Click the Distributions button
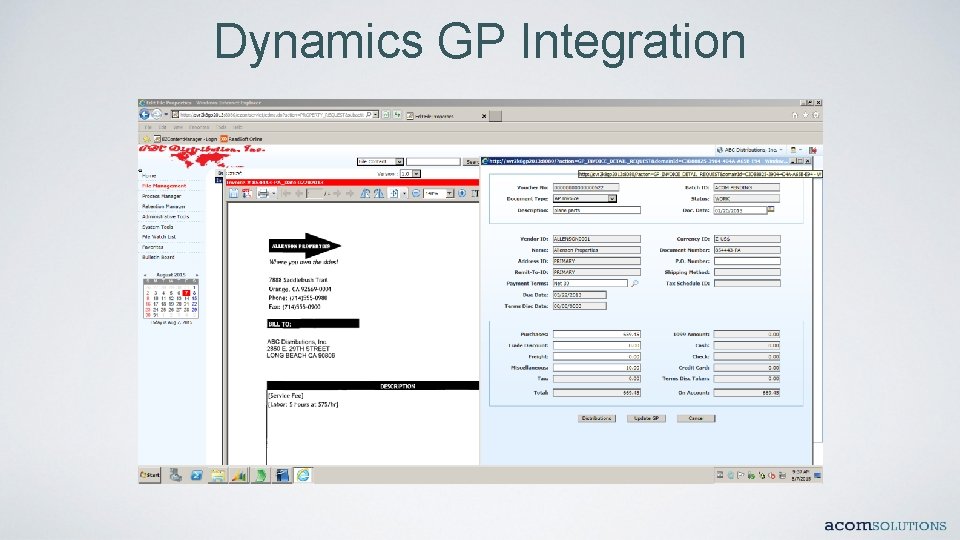Image resolution: width=960 pixels, height=540 pixels. point(597,418)
